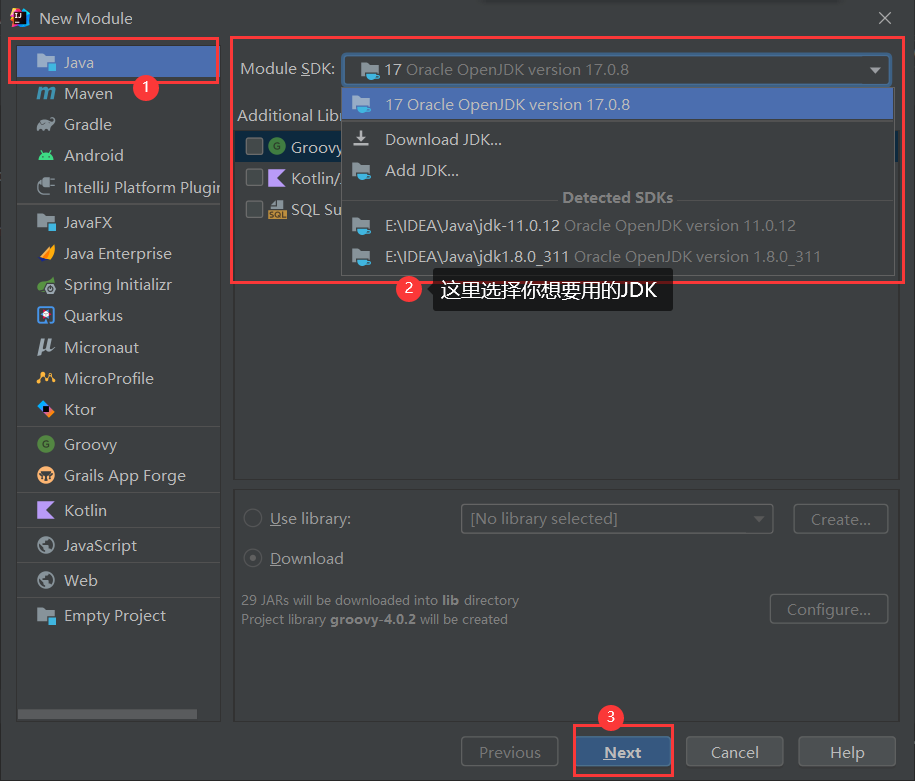Enable the Kotlin/JVM library checkbox
This screenshot has width=915, height=781.
pos(254,177)
